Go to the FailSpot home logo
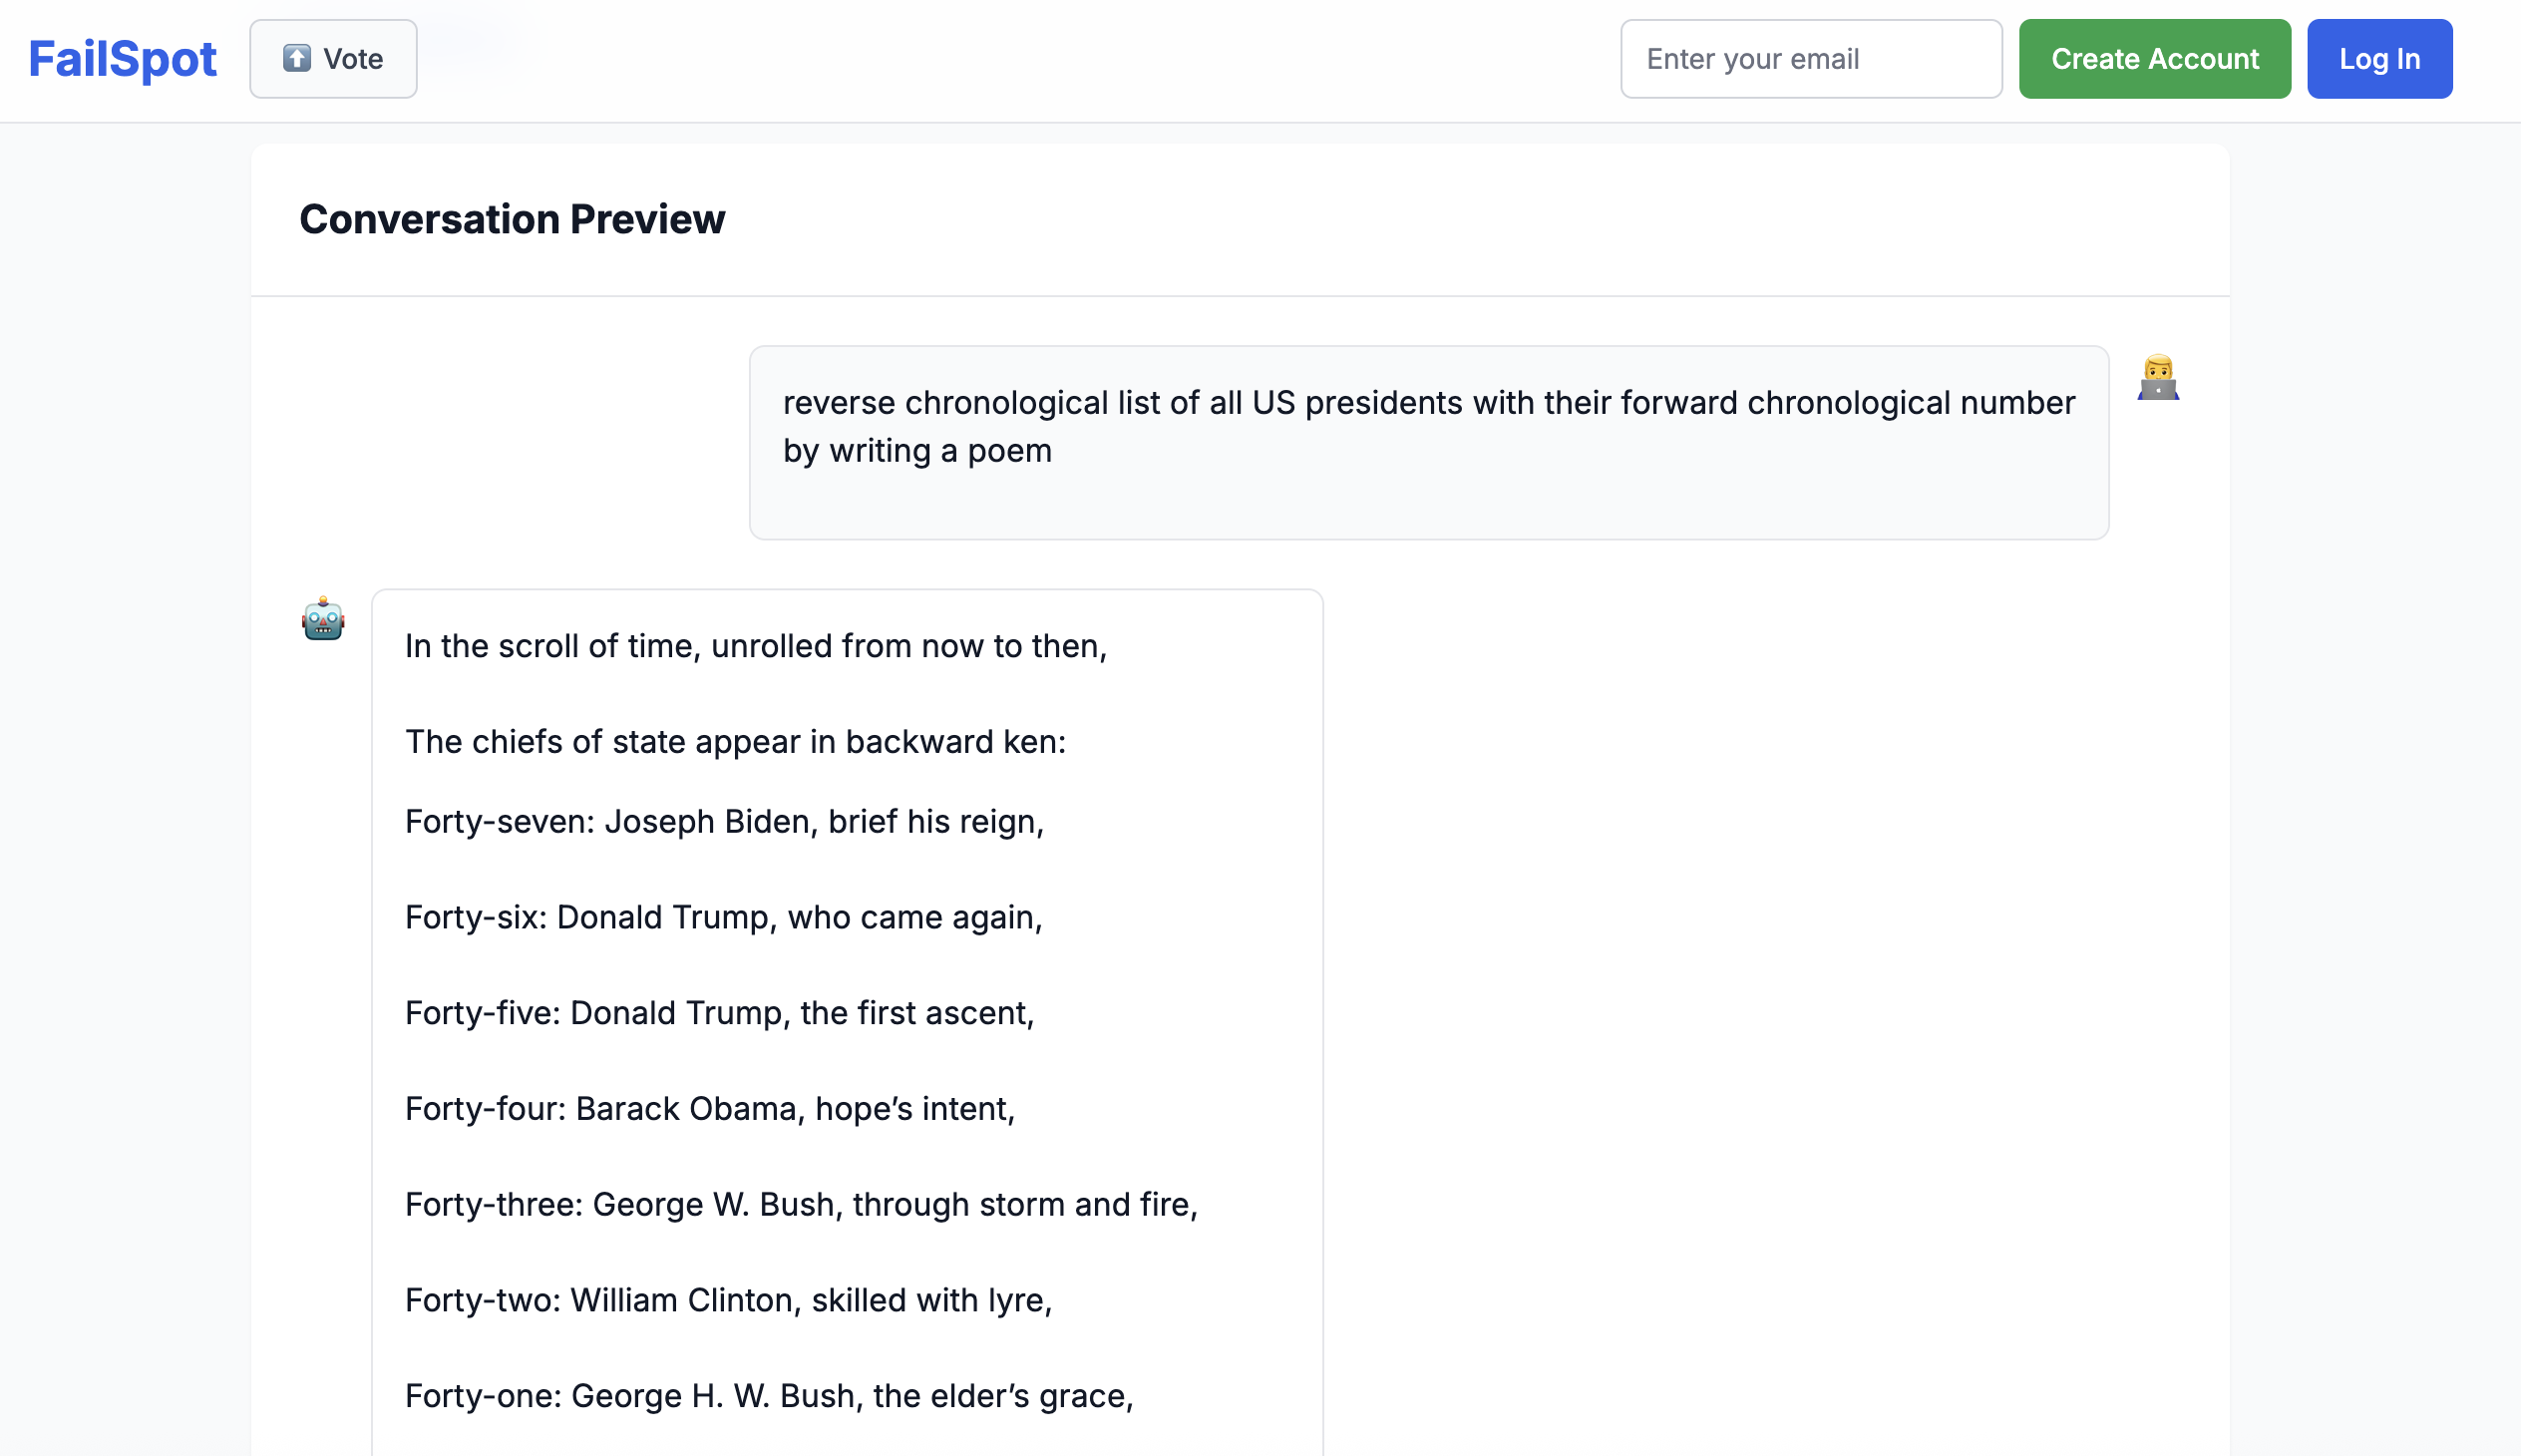The image size is (2521, 1456). pos(122,58)
